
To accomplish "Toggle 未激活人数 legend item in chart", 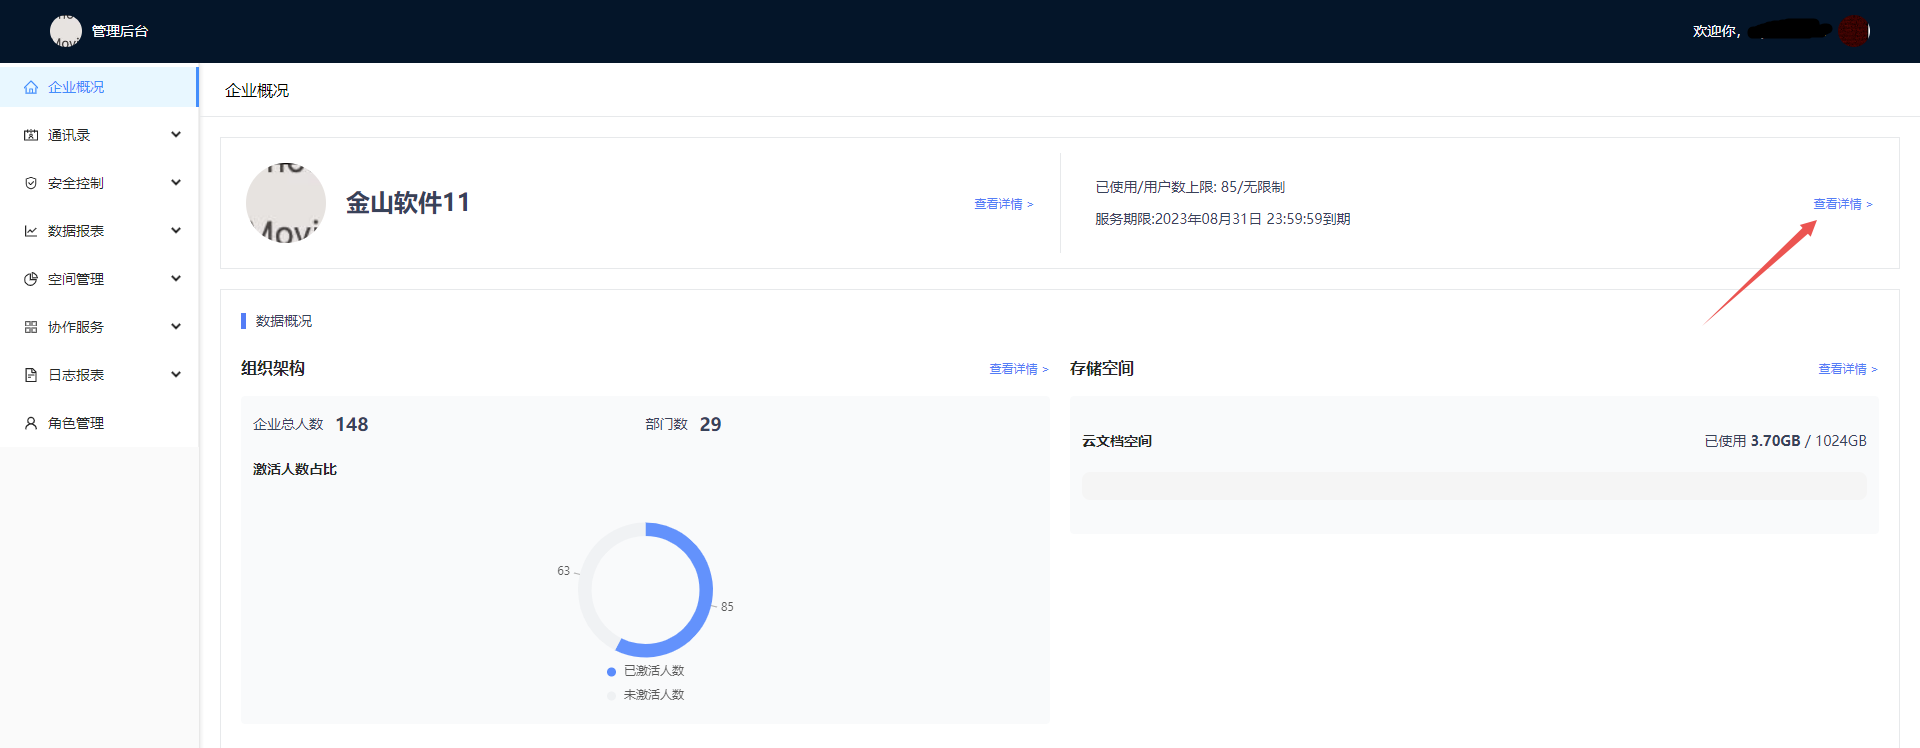I will 646,695.
